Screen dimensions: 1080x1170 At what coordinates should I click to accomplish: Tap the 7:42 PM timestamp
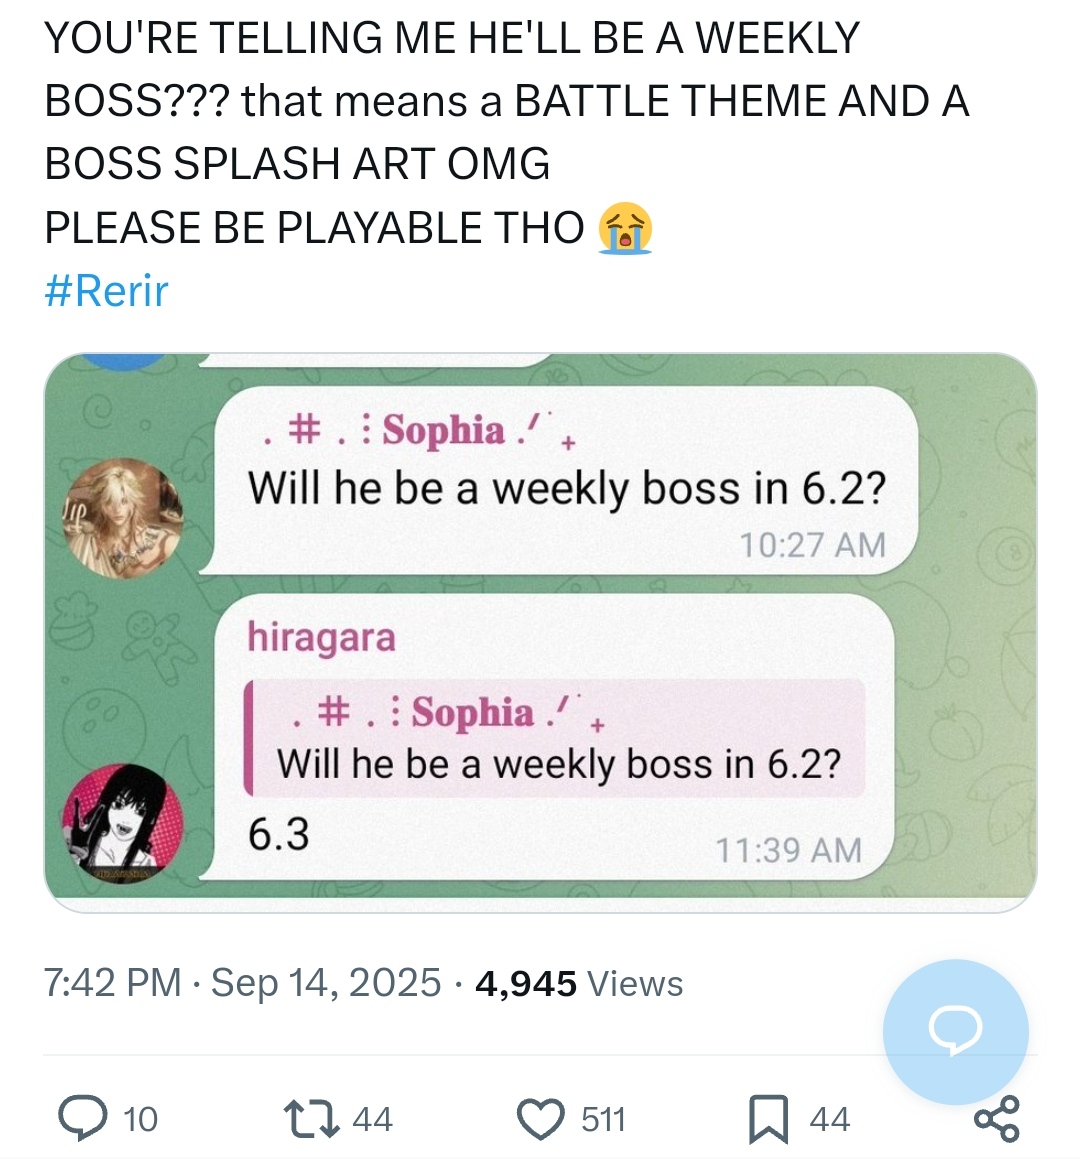point(113,982)
